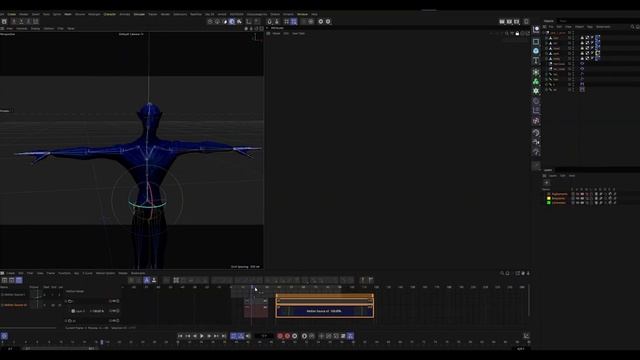Click the third white keyframe selection circle button
The image size is (640, 360).
tap(295, 336)
